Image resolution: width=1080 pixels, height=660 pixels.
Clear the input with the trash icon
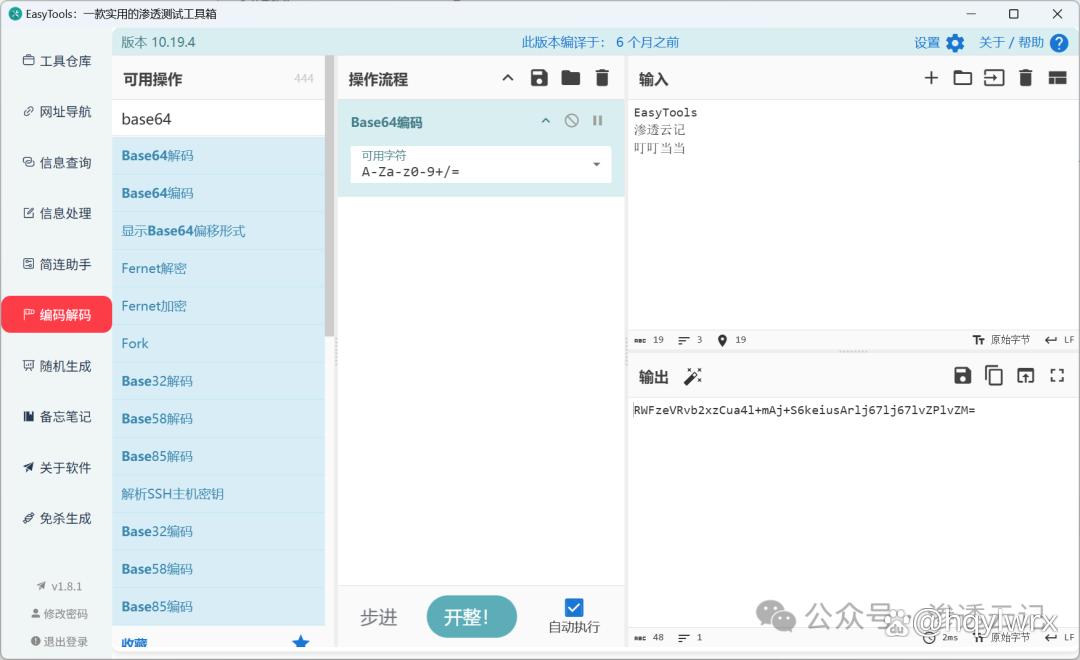[x=1025, y=78]
